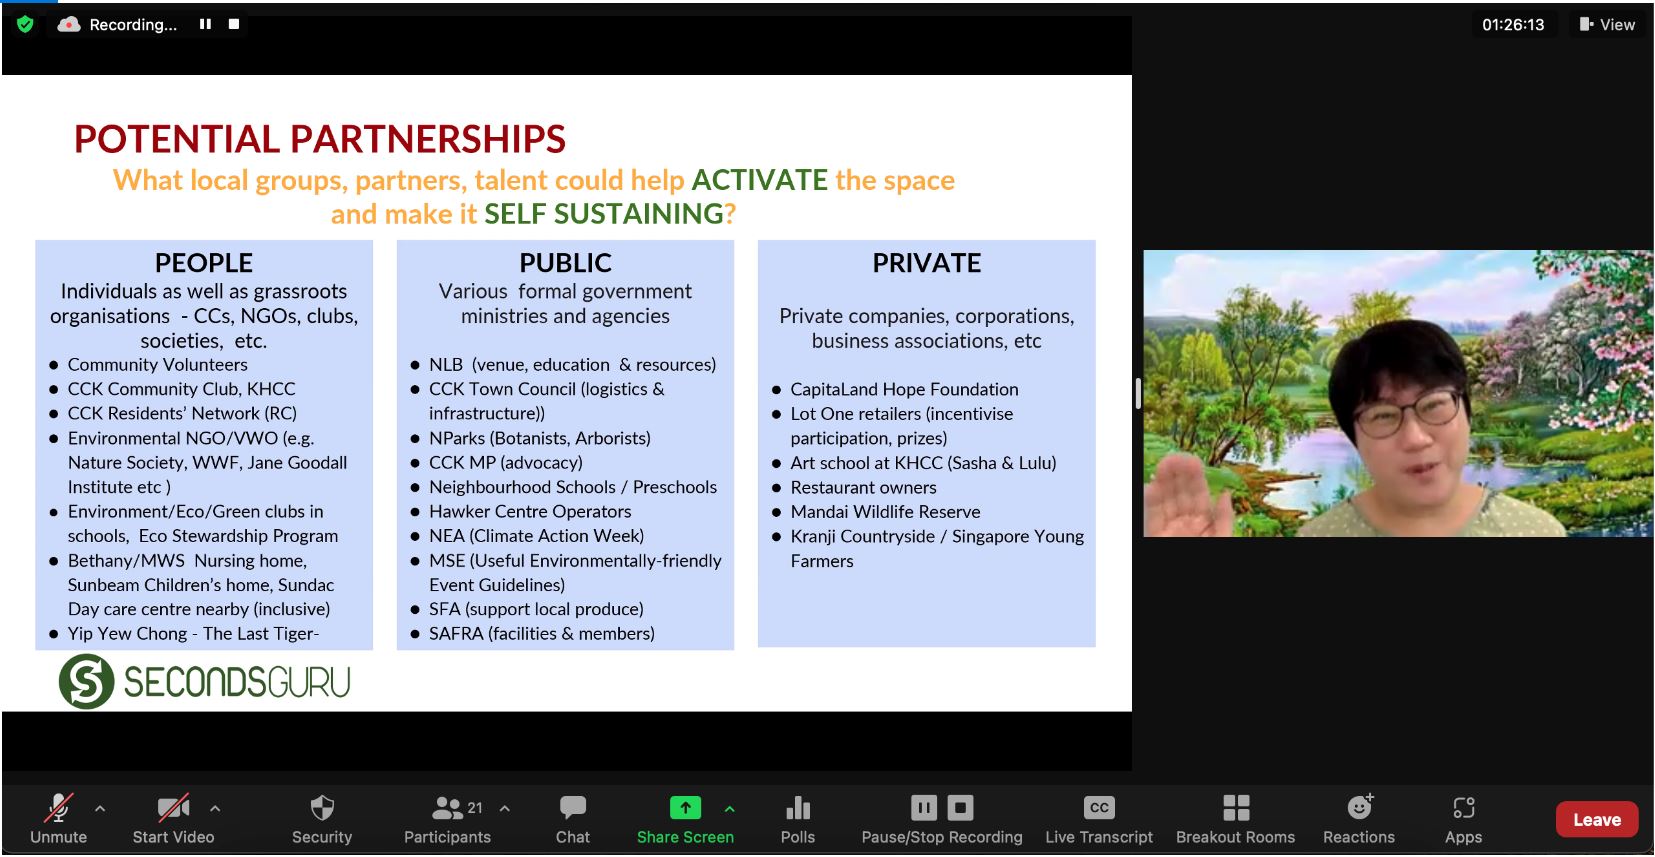
Task: Open the Apps icon
Action: click(x=1463, y=807)
